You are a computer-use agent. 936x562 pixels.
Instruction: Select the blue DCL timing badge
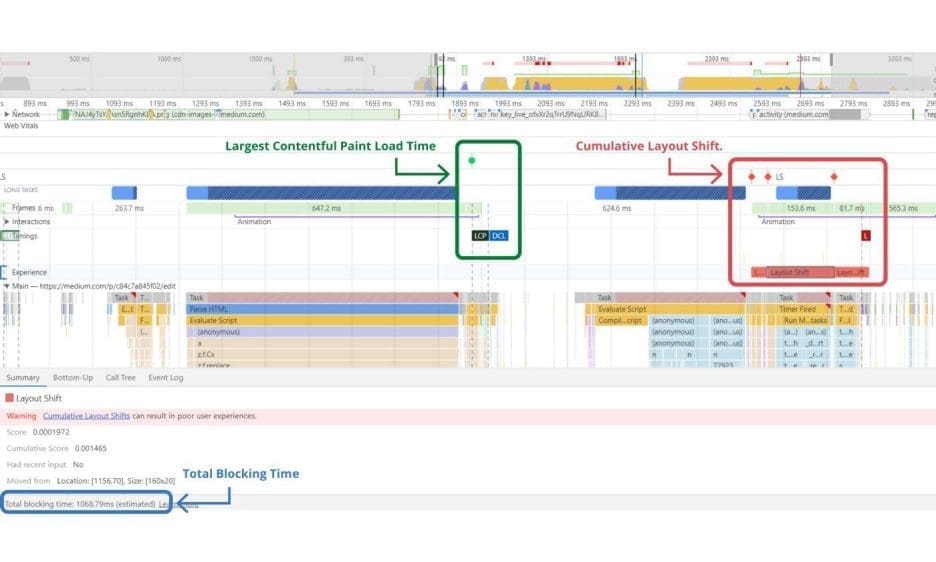coord(499,236)
